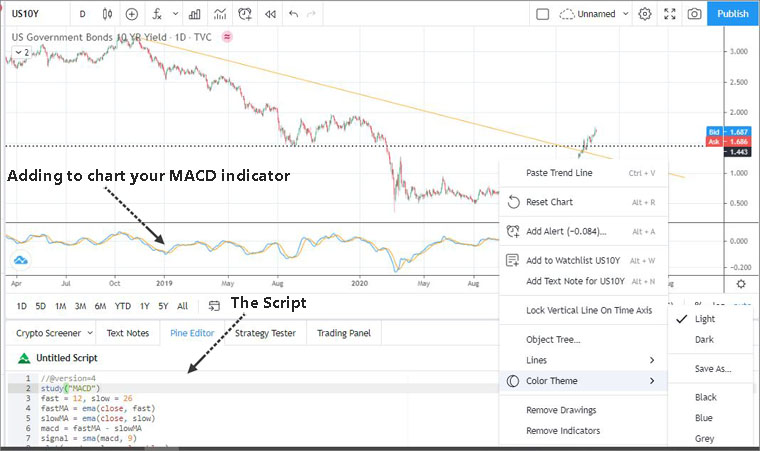Click the pink delayed-data badge next to TVC

click(x=227, y=37)
